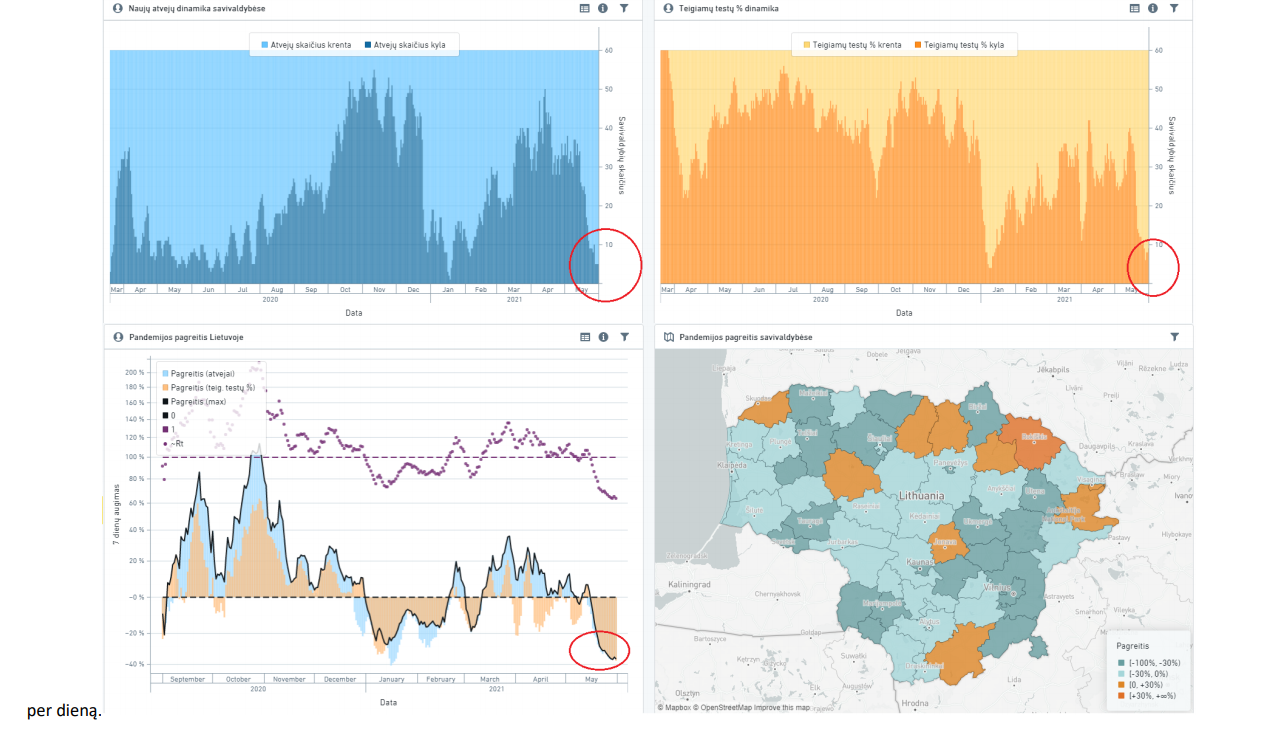Click Klaipėda label on the map
Image resolution: width=1277 pixels, height=743 pixels.
pyautogui.click(x=732, y=466)
